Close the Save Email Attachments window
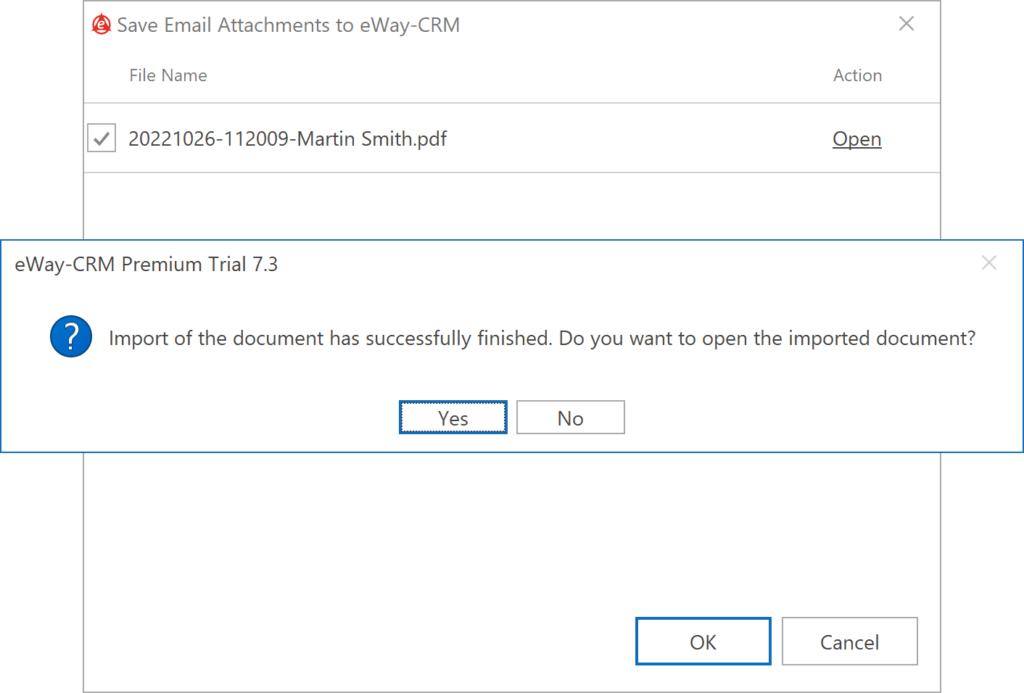 (x=906, y=24)
